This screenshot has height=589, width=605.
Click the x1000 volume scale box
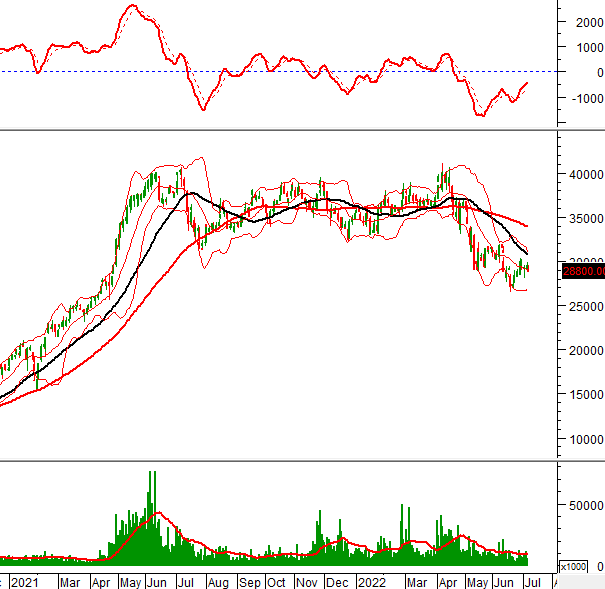[574, 566]
